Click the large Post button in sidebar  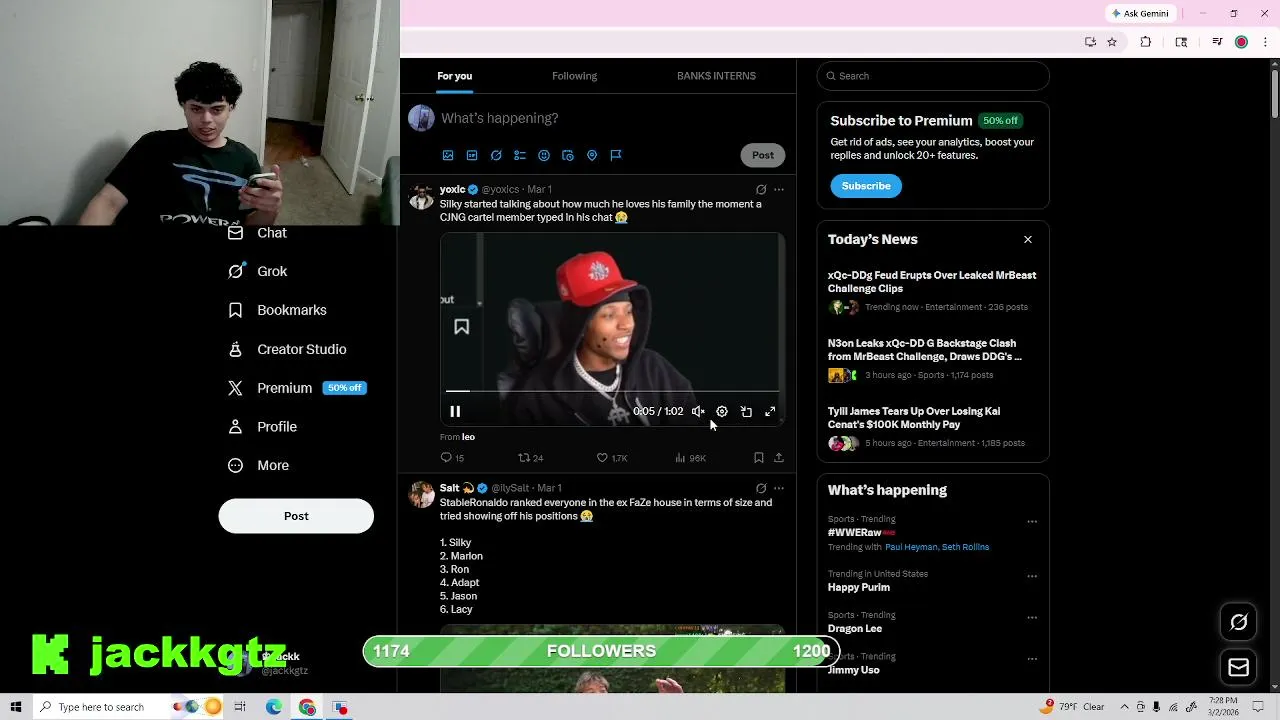296,516
